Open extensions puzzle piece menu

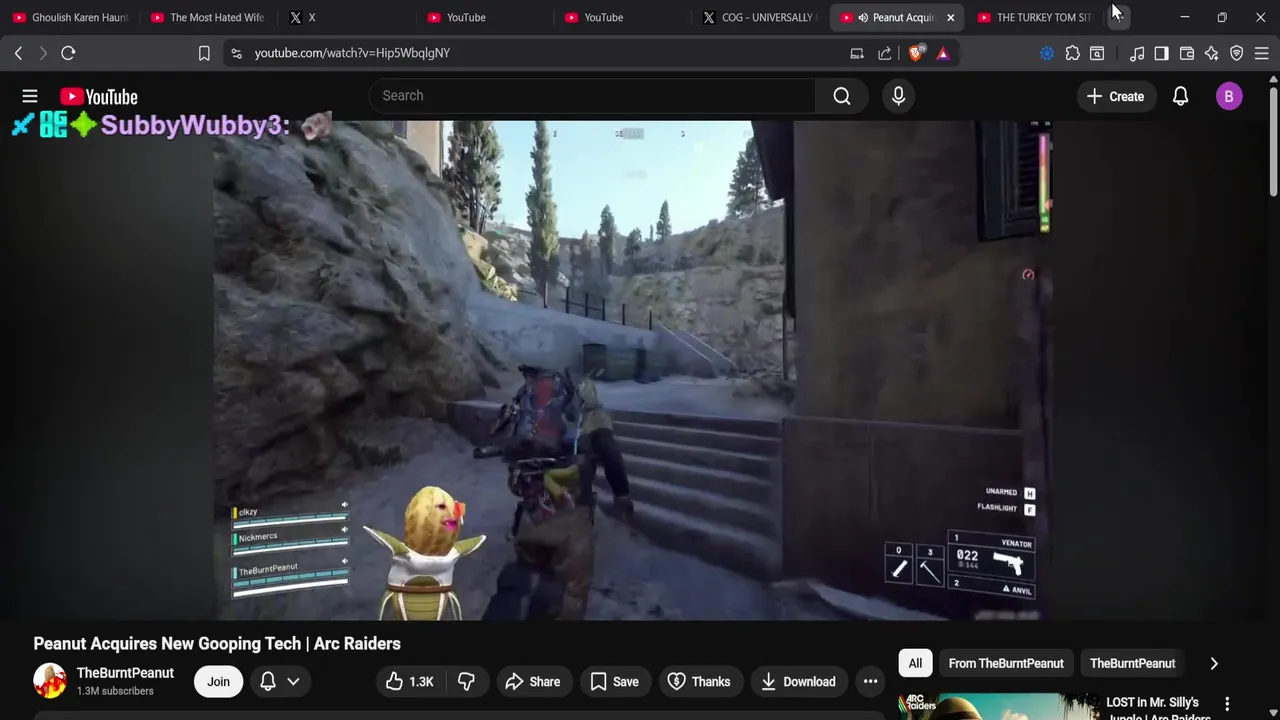pyautogui.click(x=1073, y=53)
